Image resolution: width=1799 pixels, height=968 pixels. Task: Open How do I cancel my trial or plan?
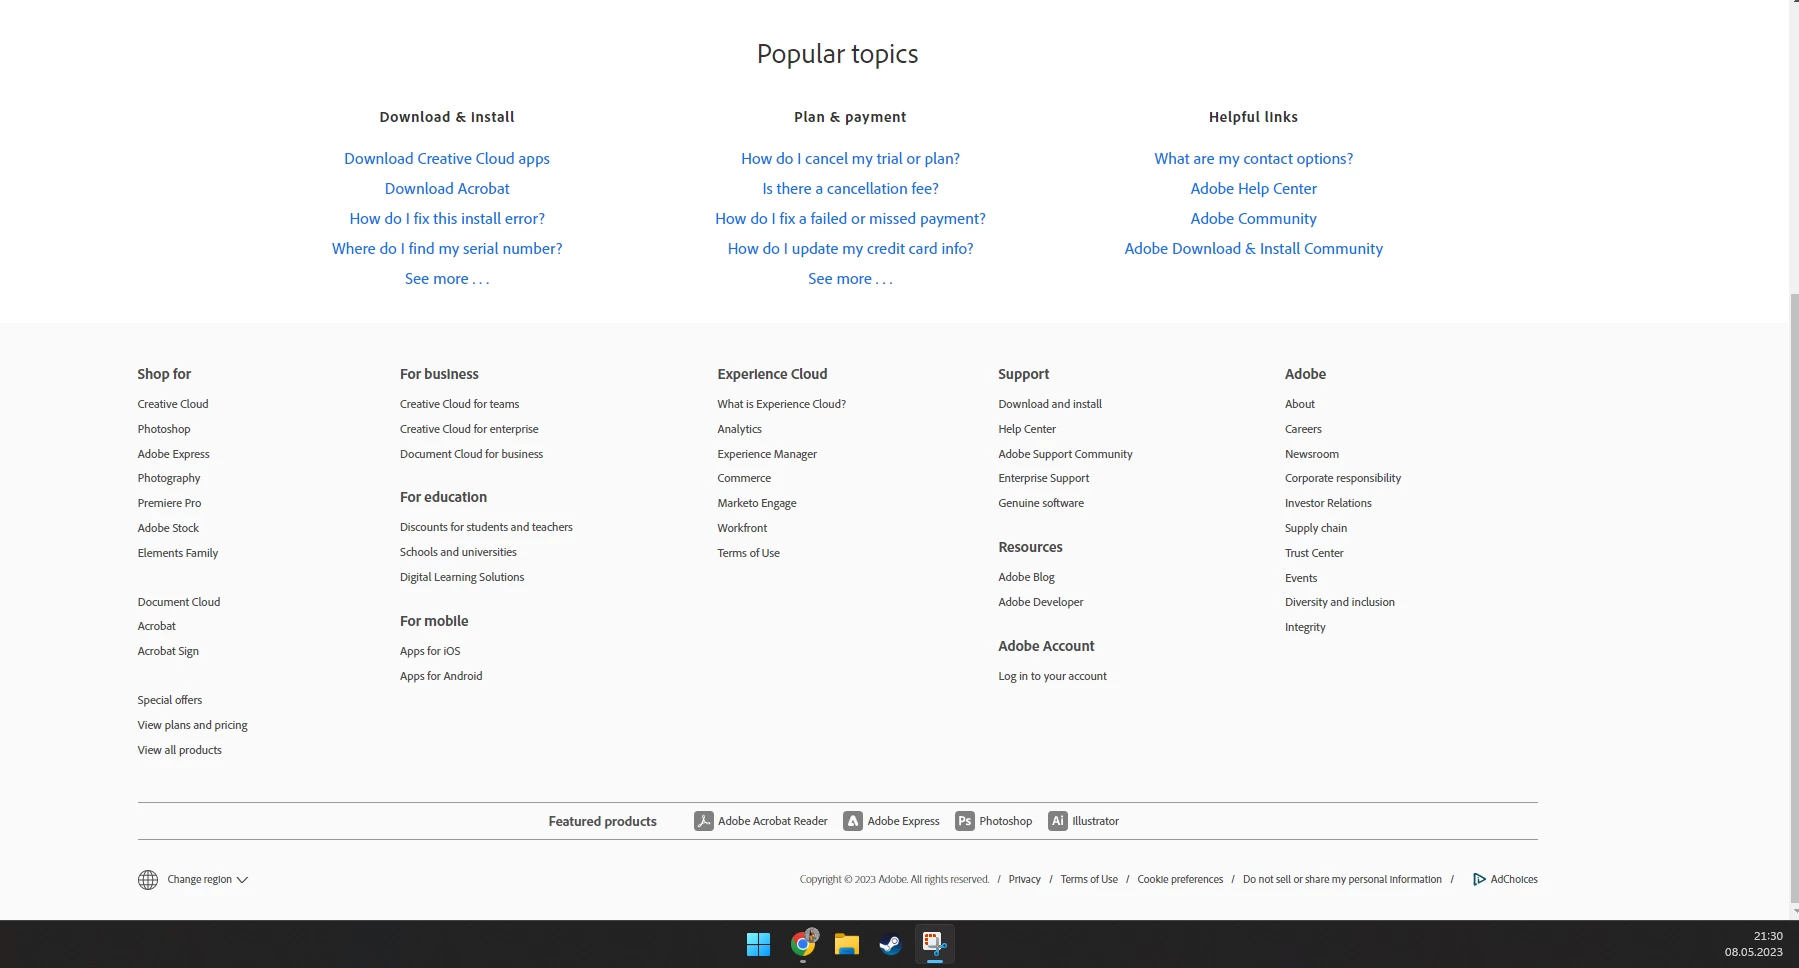coord(850,159)
